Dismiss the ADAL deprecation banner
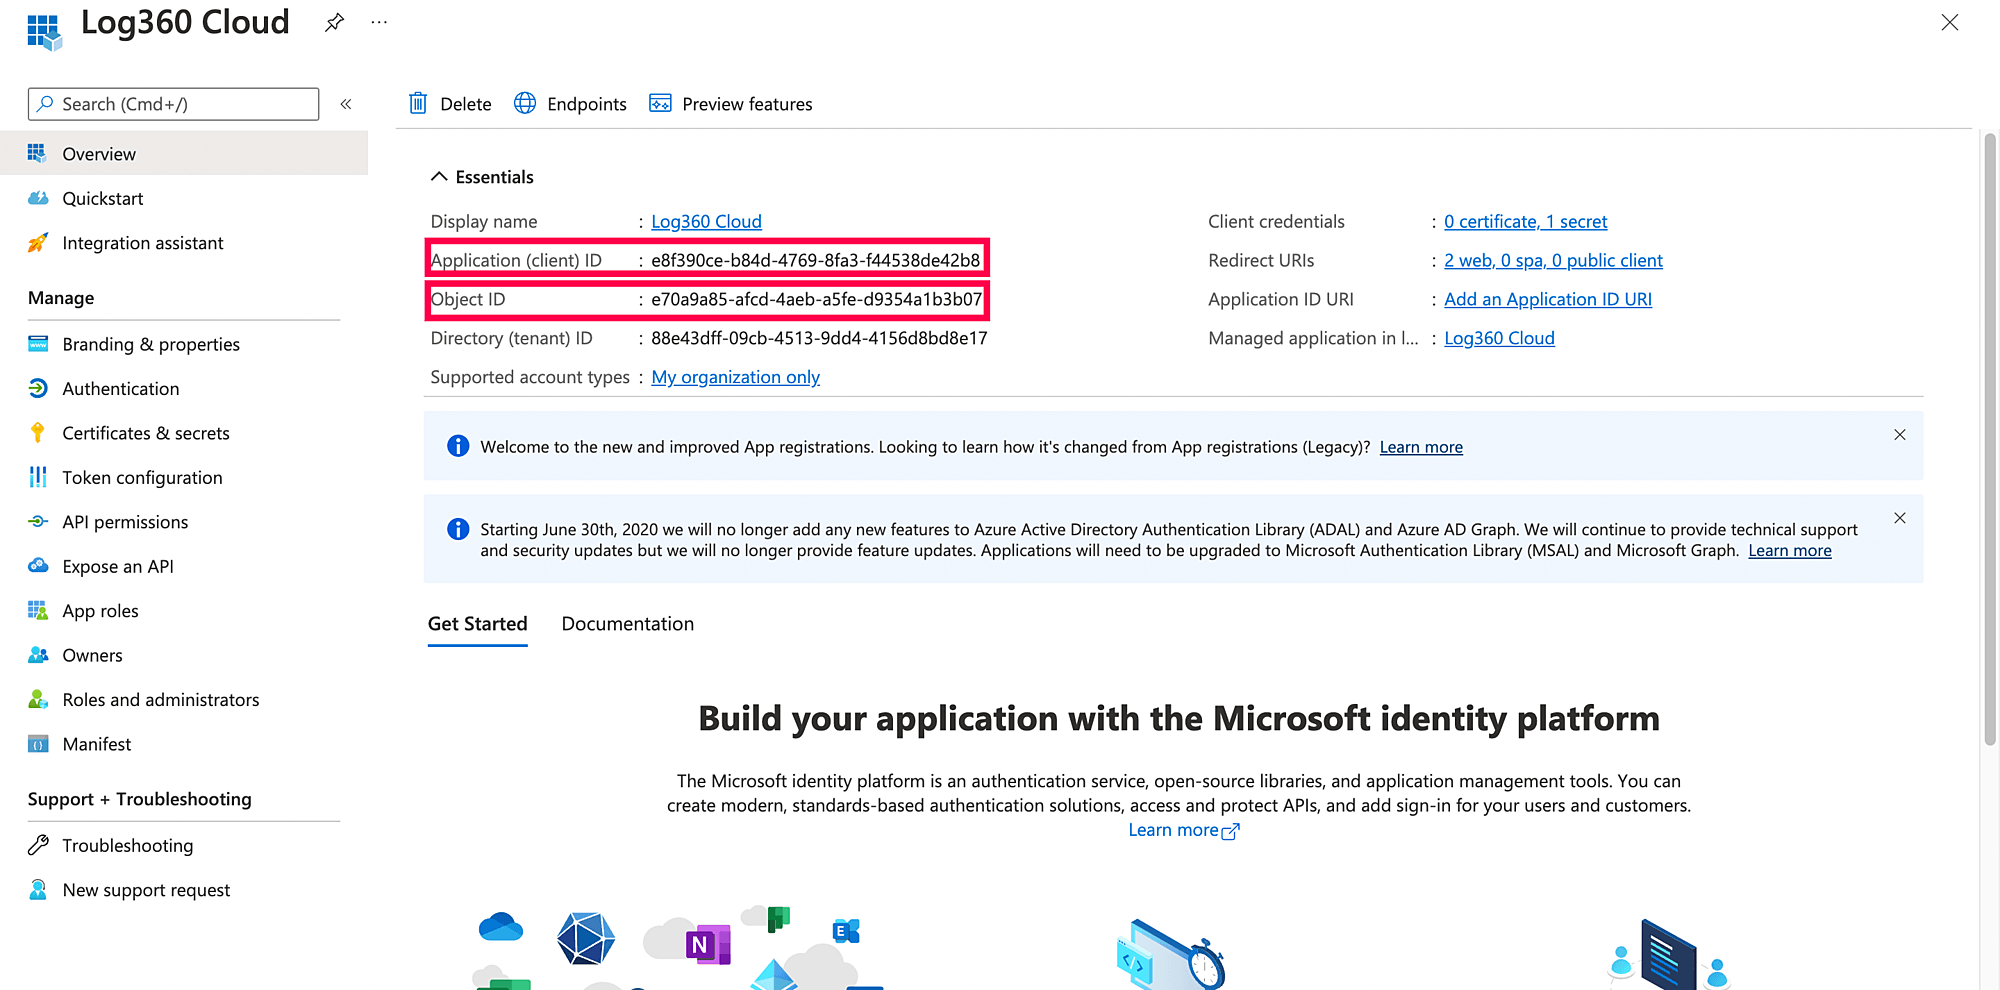 coord(1900,518)
